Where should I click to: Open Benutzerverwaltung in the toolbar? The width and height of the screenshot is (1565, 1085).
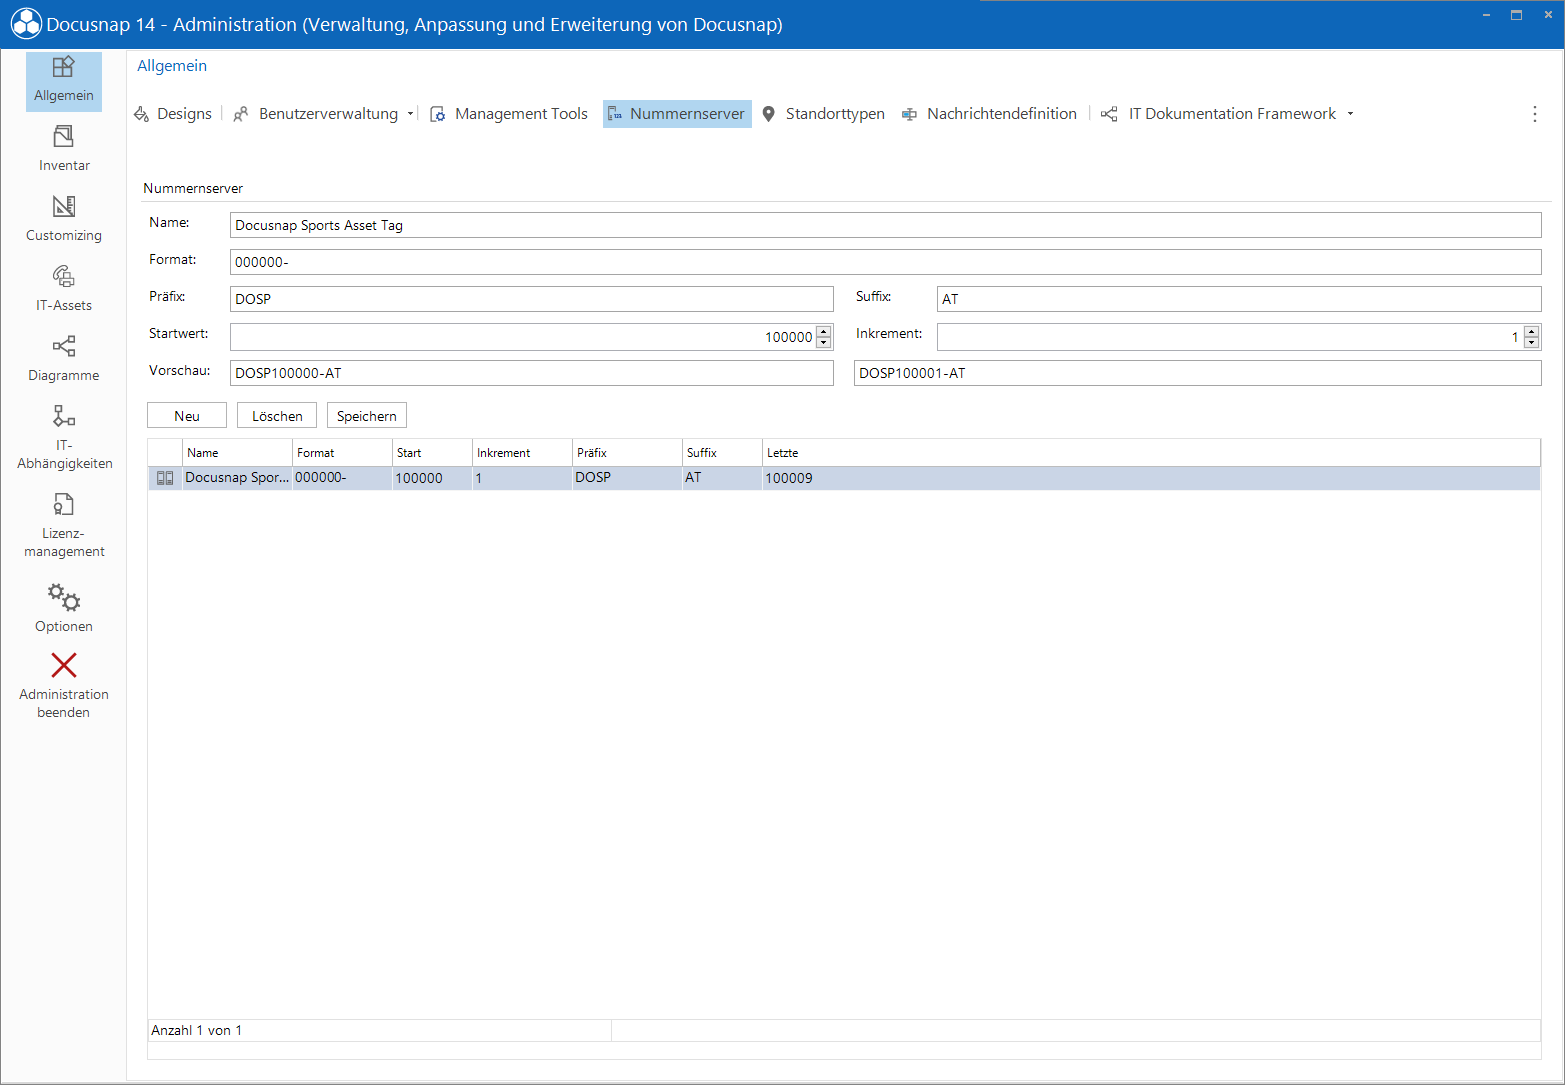coord(318,114)
